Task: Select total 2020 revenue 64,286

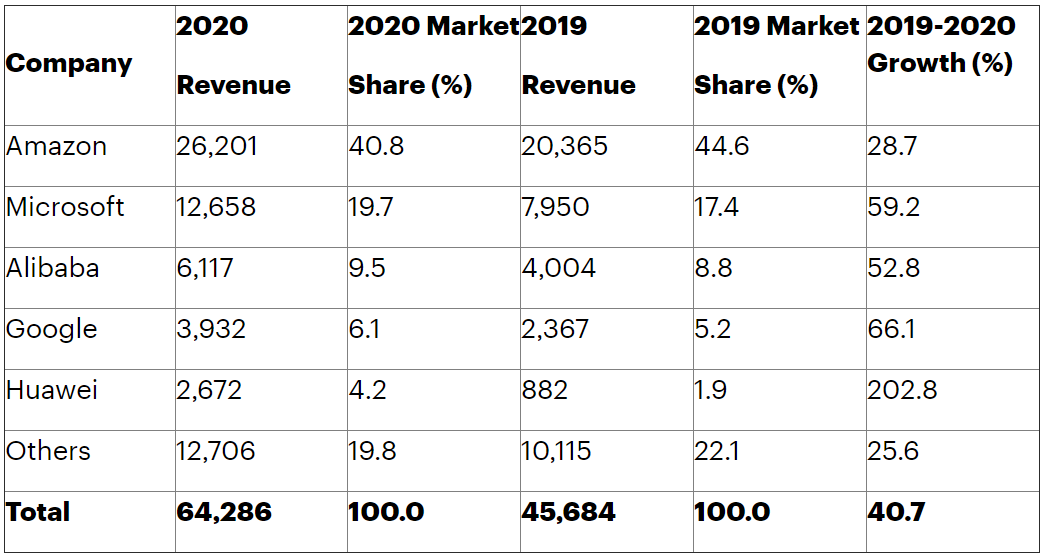Action: [x=224, y=512]
